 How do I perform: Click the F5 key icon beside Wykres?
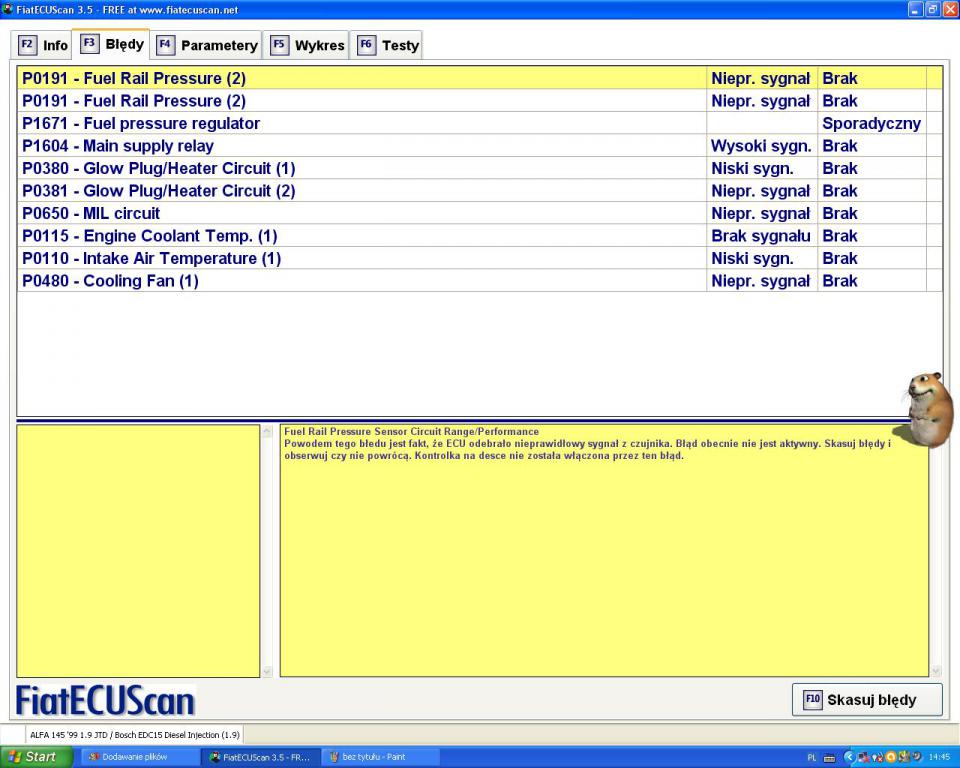click(x=279, y=45)
